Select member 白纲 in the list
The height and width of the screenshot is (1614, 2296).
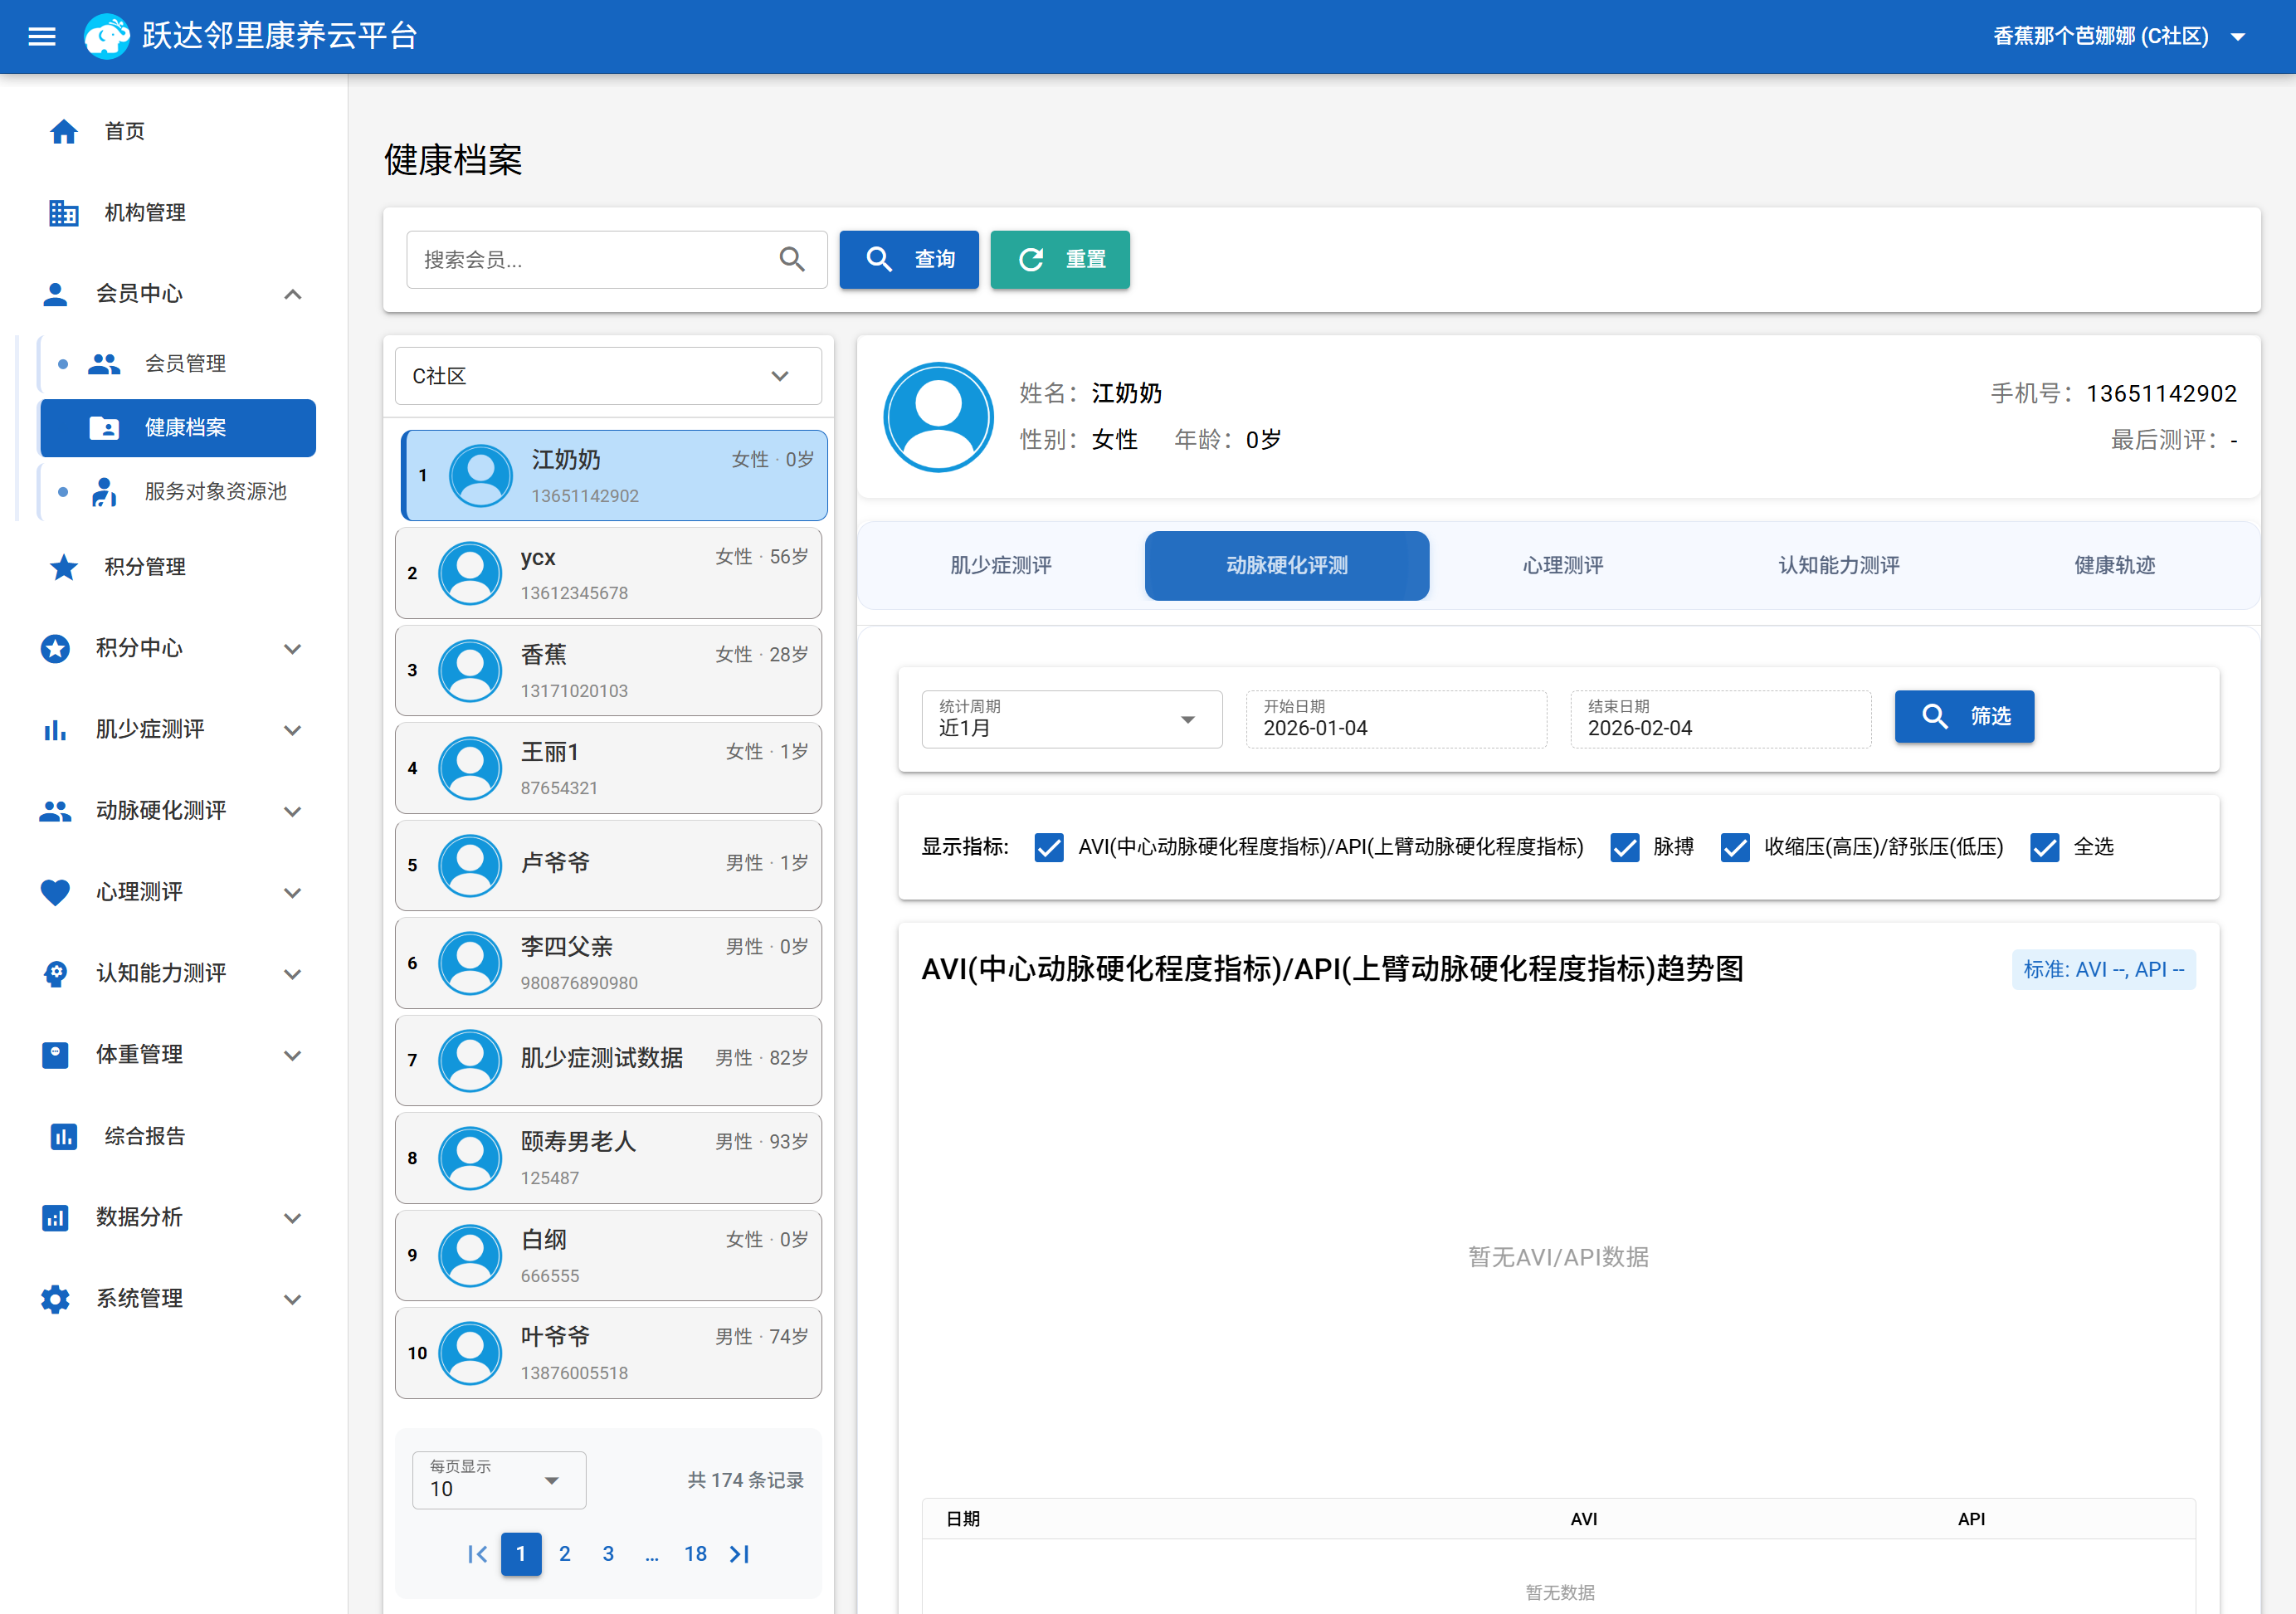point(608,1256)
